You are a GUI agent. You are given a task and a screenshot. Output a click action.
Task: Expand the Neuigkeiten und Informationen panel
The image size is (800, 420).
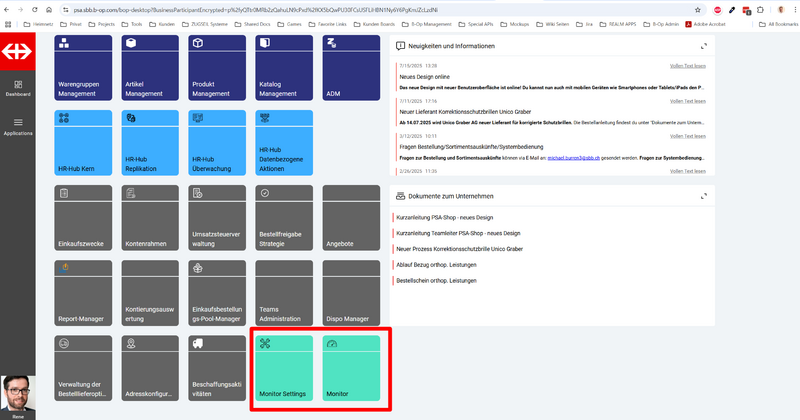[704, 46]
